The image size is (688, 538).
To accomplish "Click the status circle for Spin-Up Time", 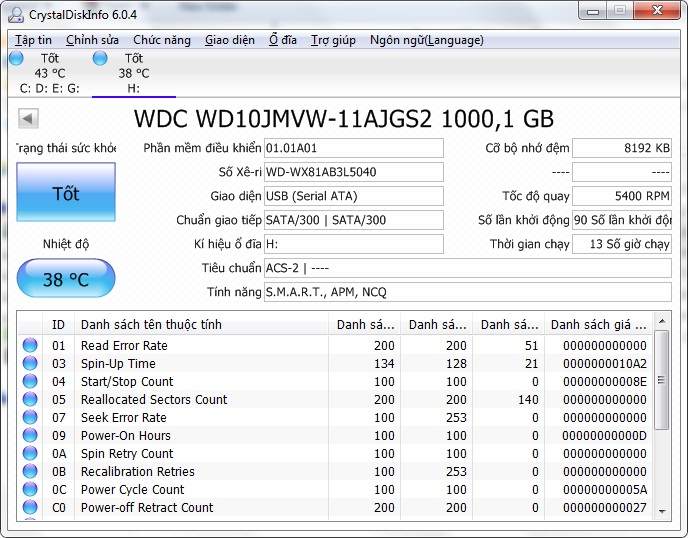I will [x=30, y=363].
